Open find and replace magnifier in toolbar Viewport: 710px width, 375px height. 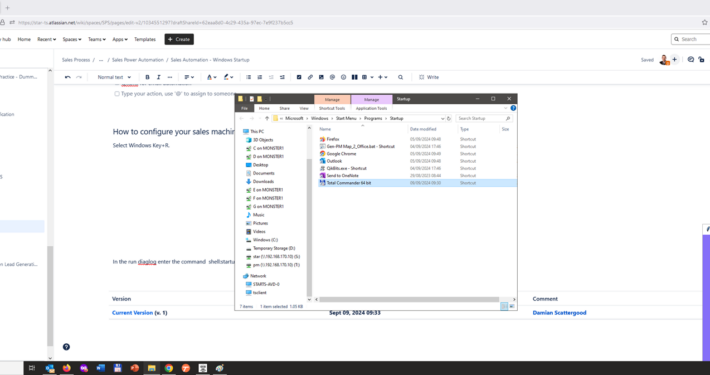point(401,77)
